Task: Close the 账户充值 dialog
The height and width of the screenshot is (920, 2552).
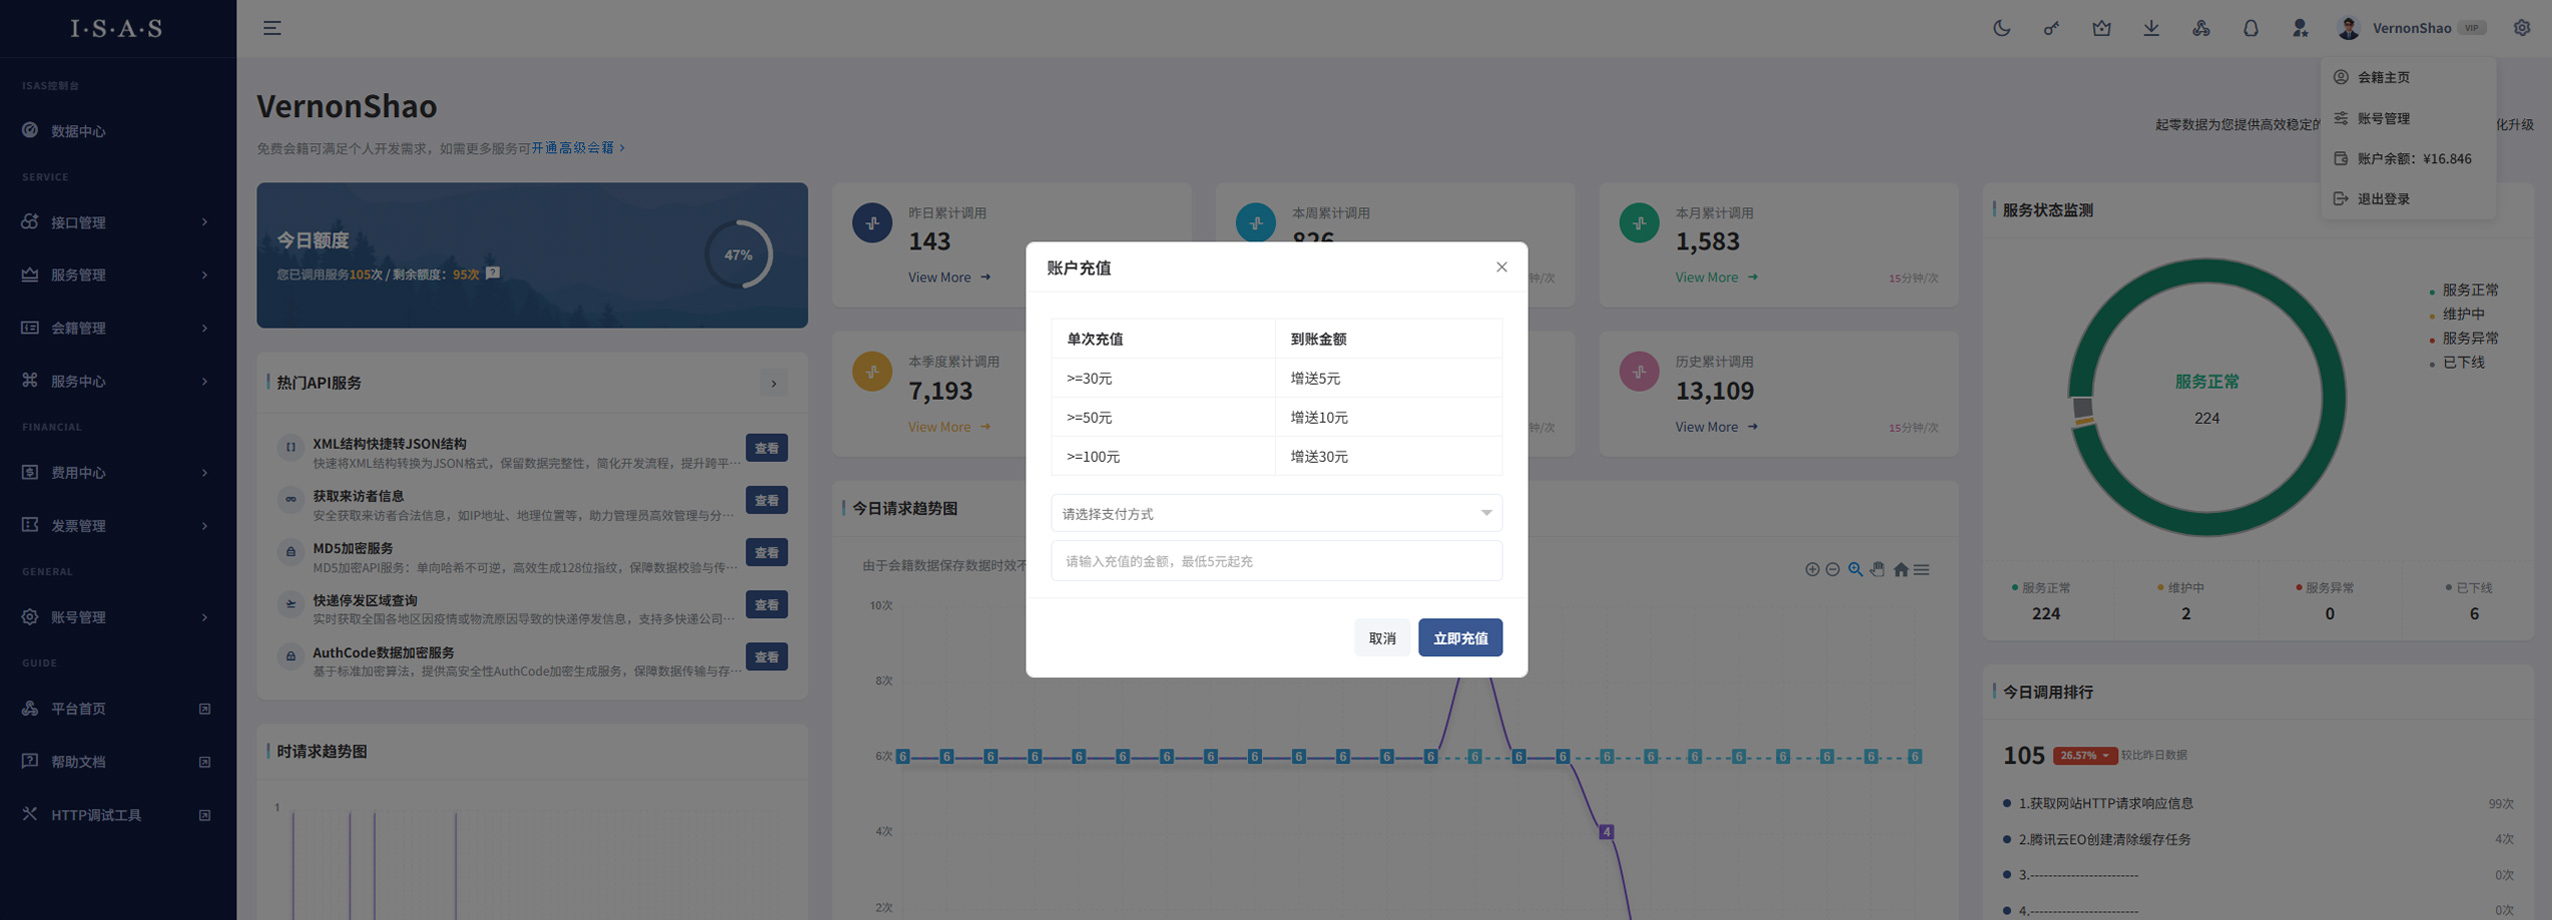Action: click(1501, 267)
